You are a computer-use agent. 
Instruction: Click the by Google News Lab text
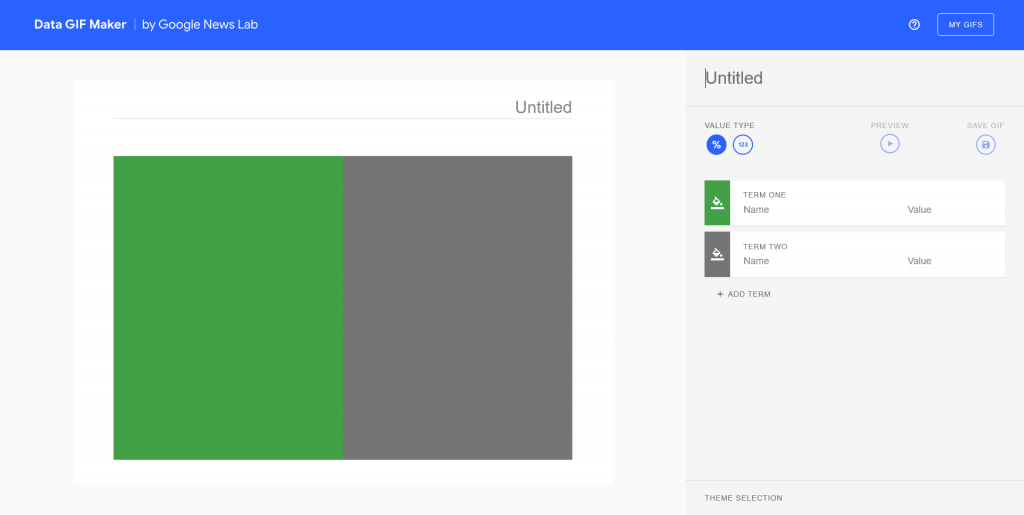pos(199,24)
